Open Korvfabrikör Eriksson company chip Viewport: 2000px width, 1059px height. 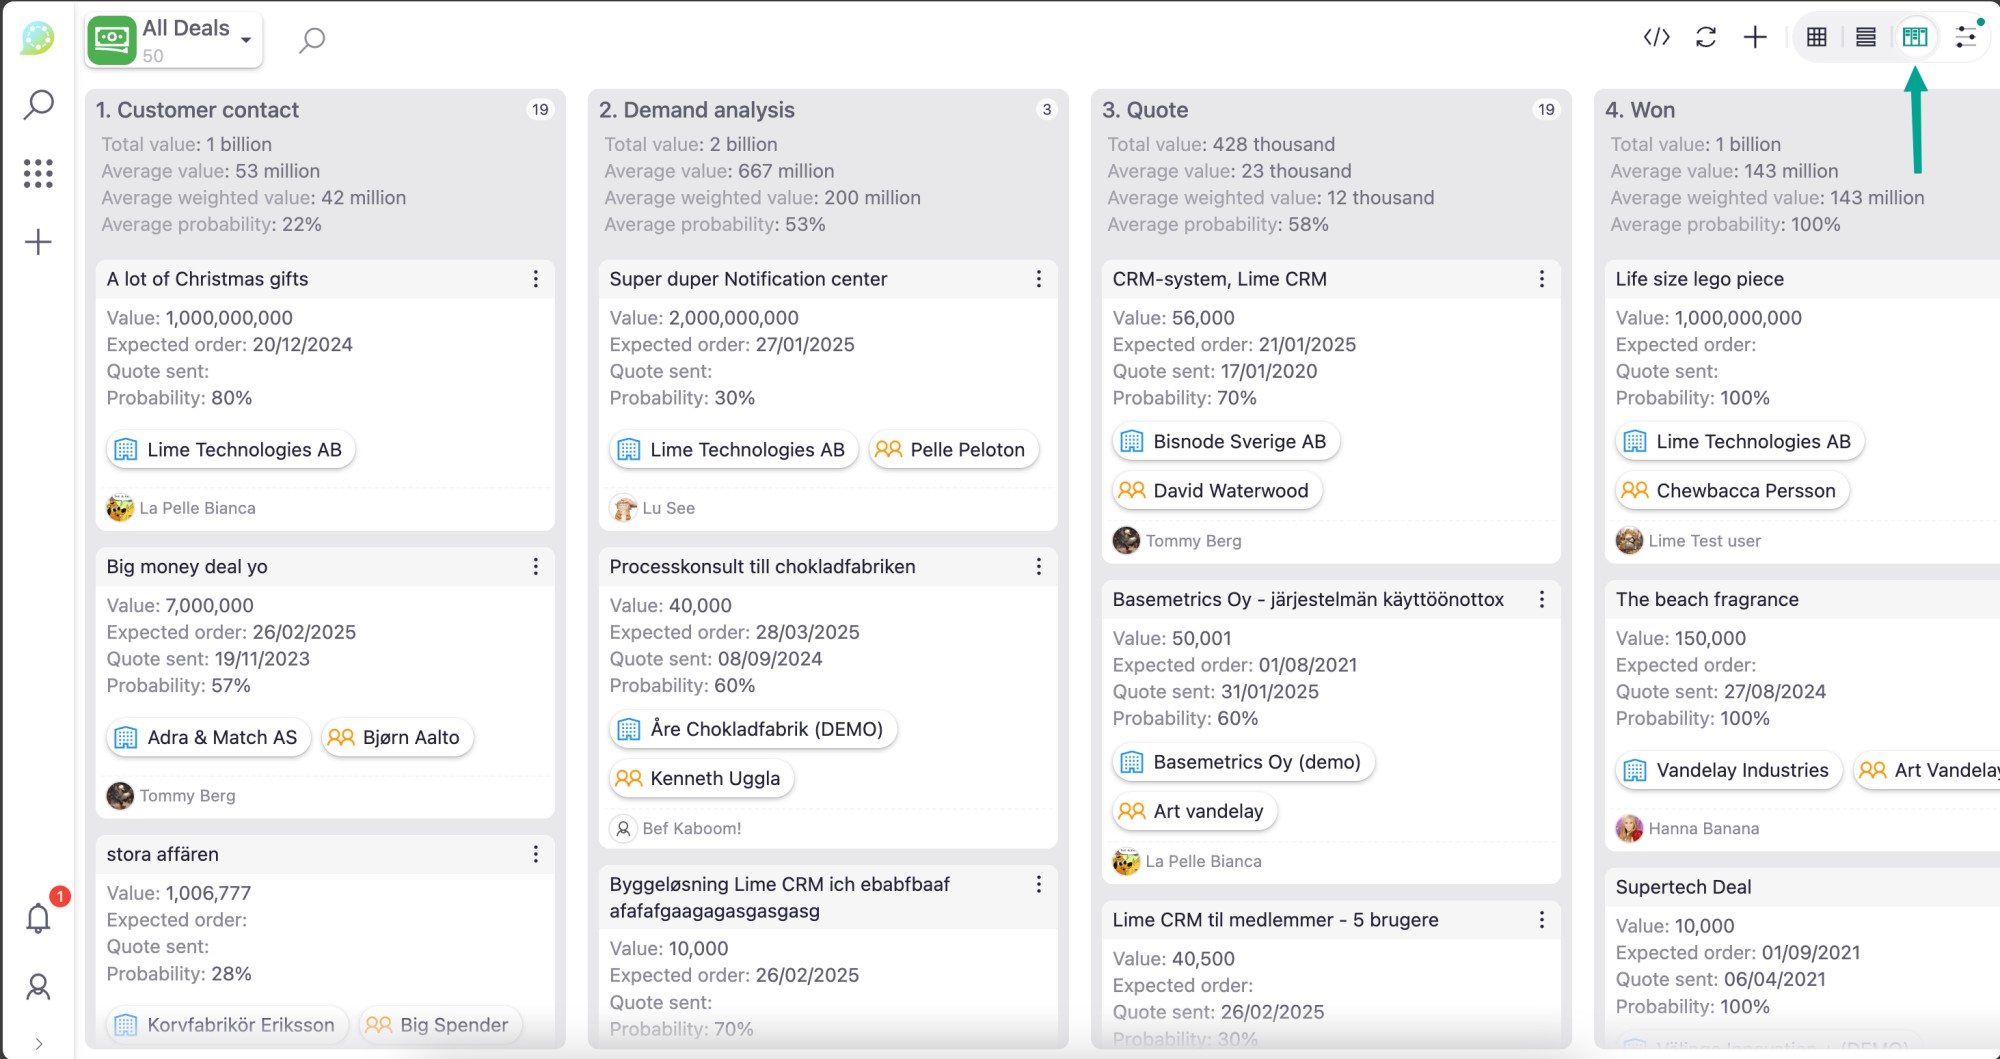227,1025
